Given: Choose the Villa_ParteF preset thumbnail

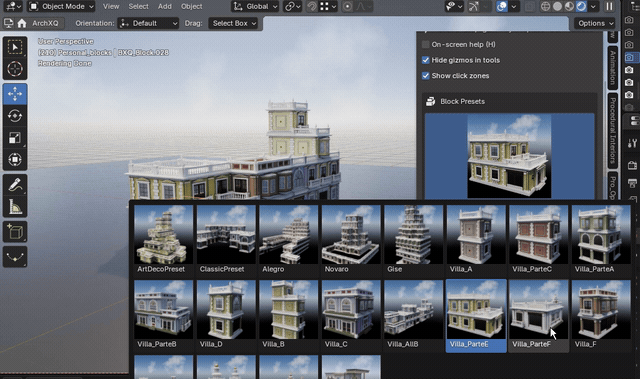Looking at the screenshot, I should tap(538, 315).
